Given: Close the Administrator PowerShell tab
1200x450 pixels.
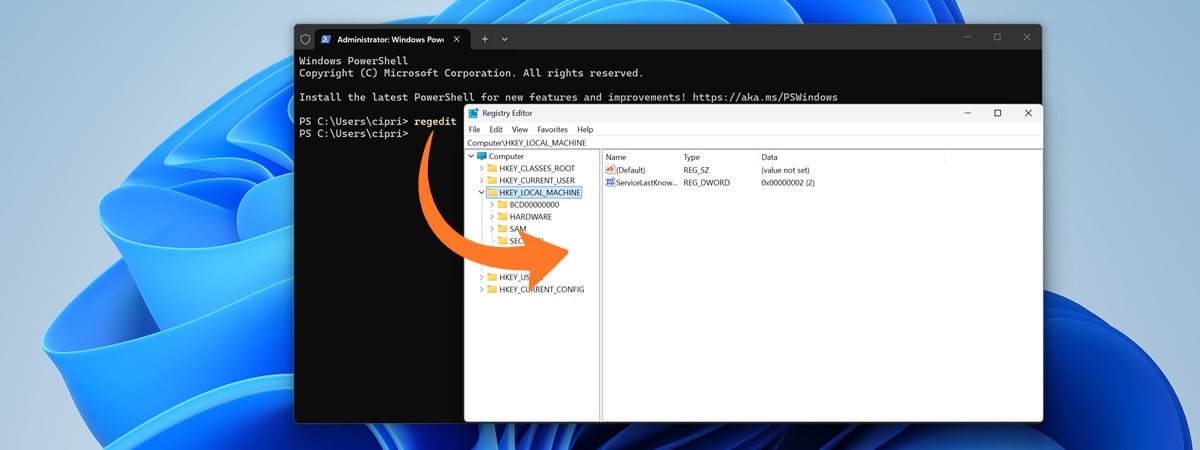Looking at the screenshot, I should click(x=457, y=39).
